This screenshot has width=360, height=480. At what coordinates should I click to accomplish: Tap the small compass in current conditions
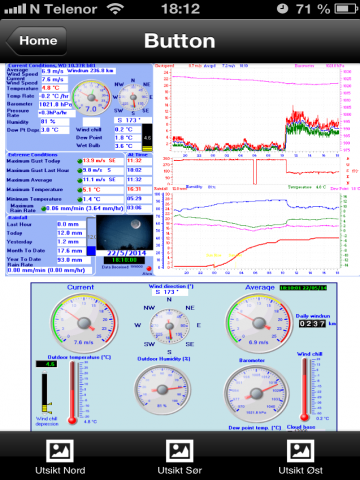click(133, 97)
